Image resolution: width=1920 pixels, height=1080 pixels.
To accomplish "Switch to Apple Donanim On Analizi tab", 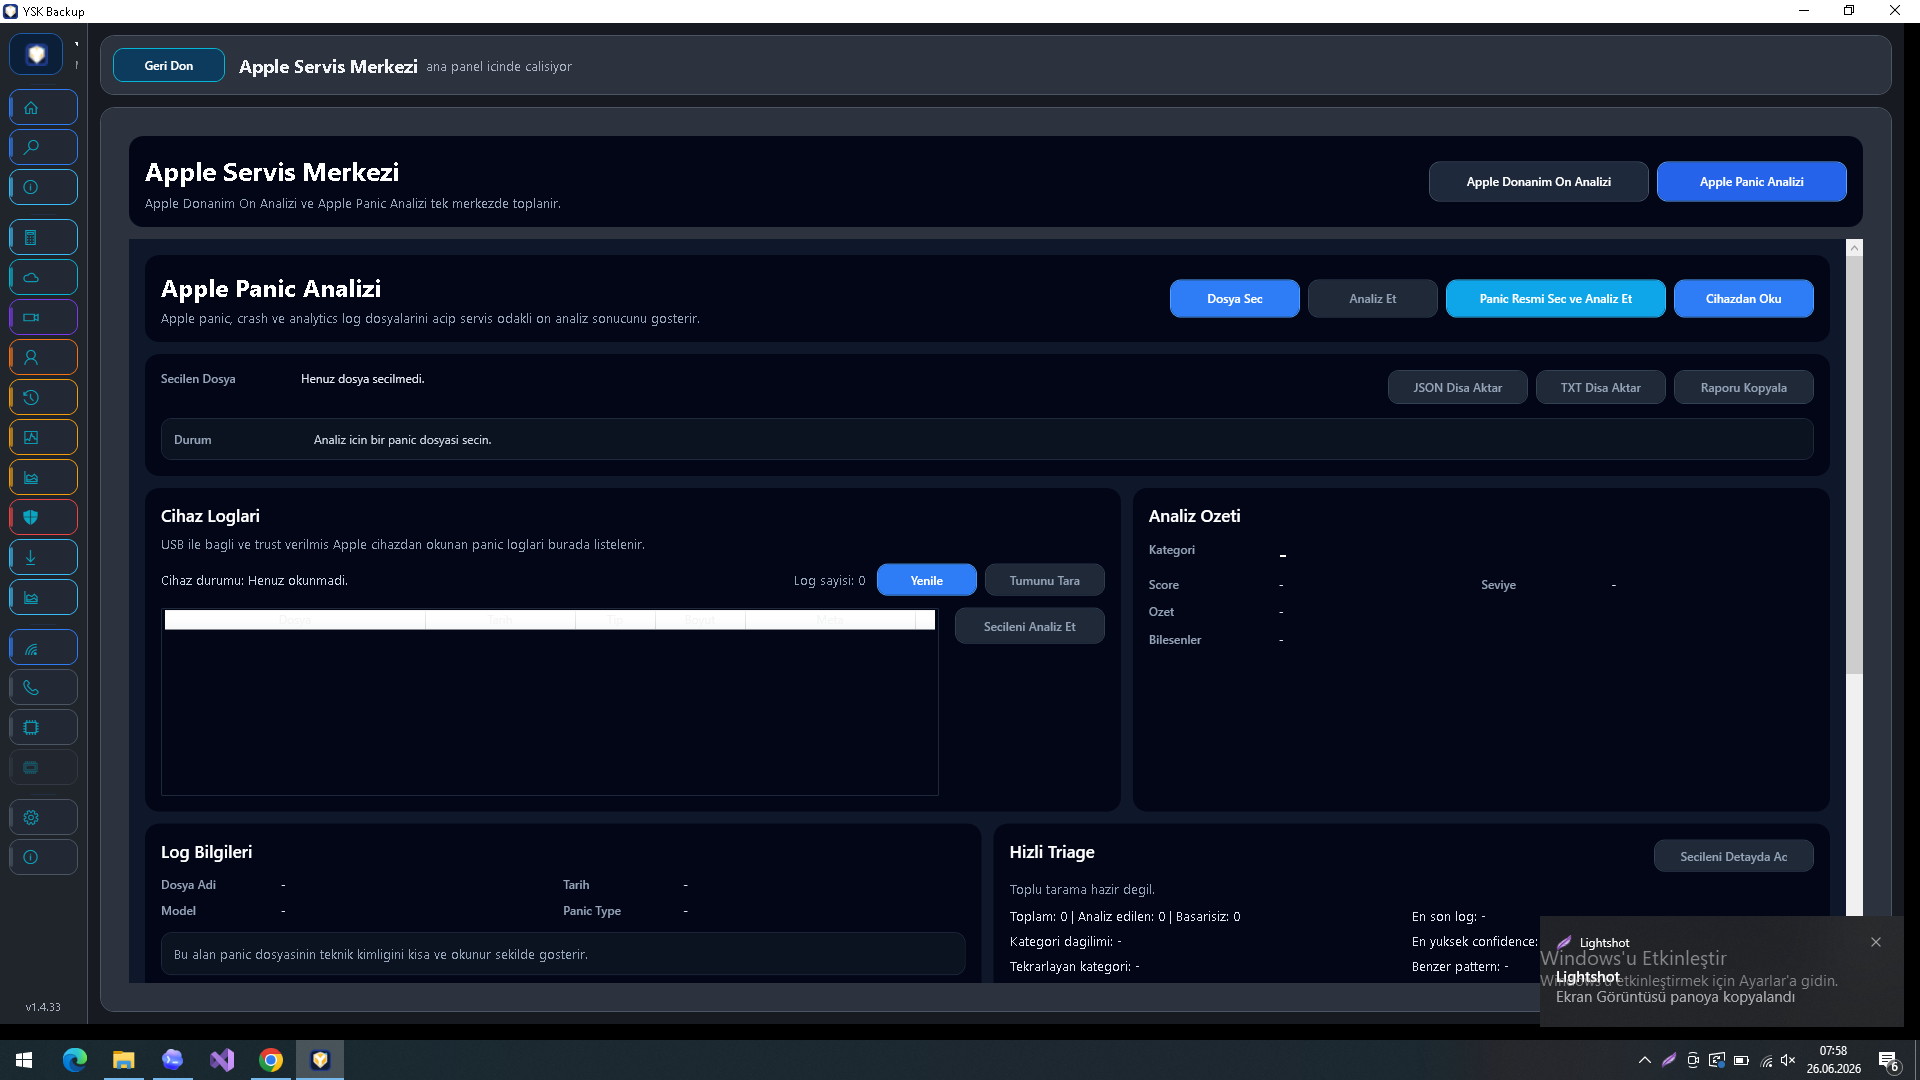I will tap(1538, 182).
